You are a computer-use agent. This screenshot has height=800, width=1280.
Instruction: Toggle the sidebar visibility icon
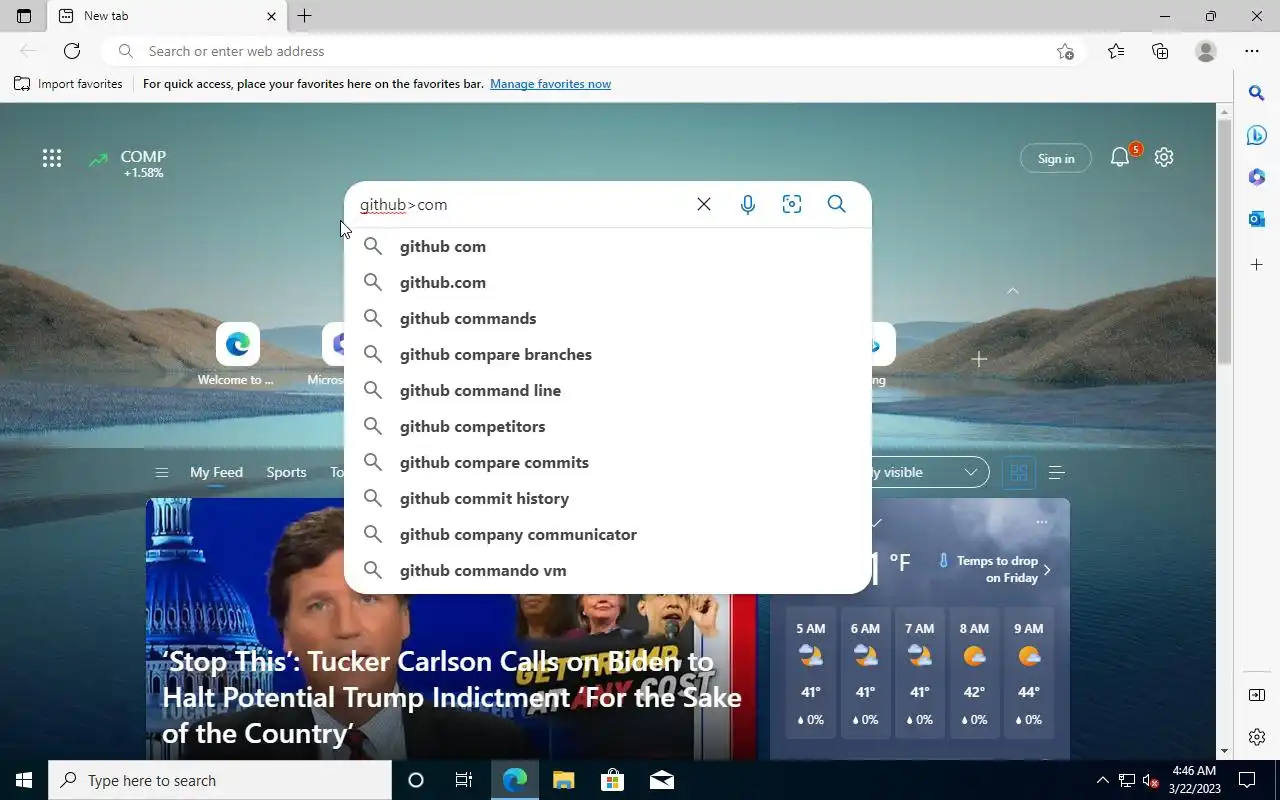(x=1257, y=695)
